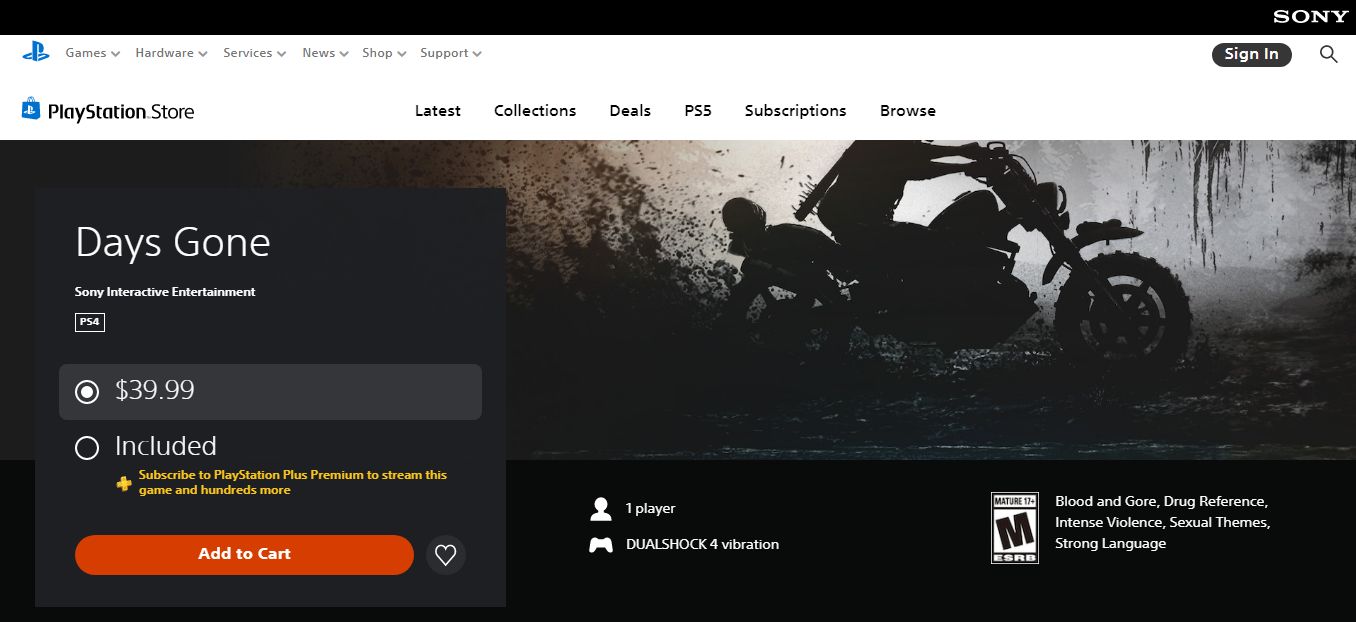Click the Add to Cart button

[x=244, y=554]
